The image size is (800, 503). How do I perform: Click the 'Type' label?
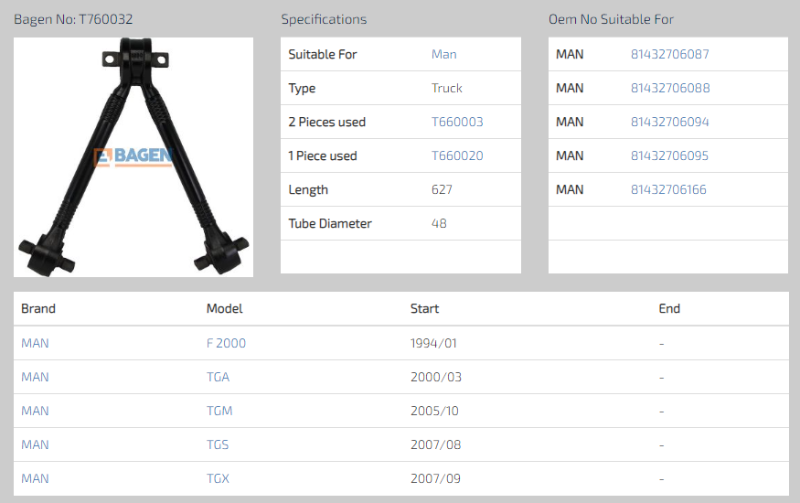[x=302, y=88]
